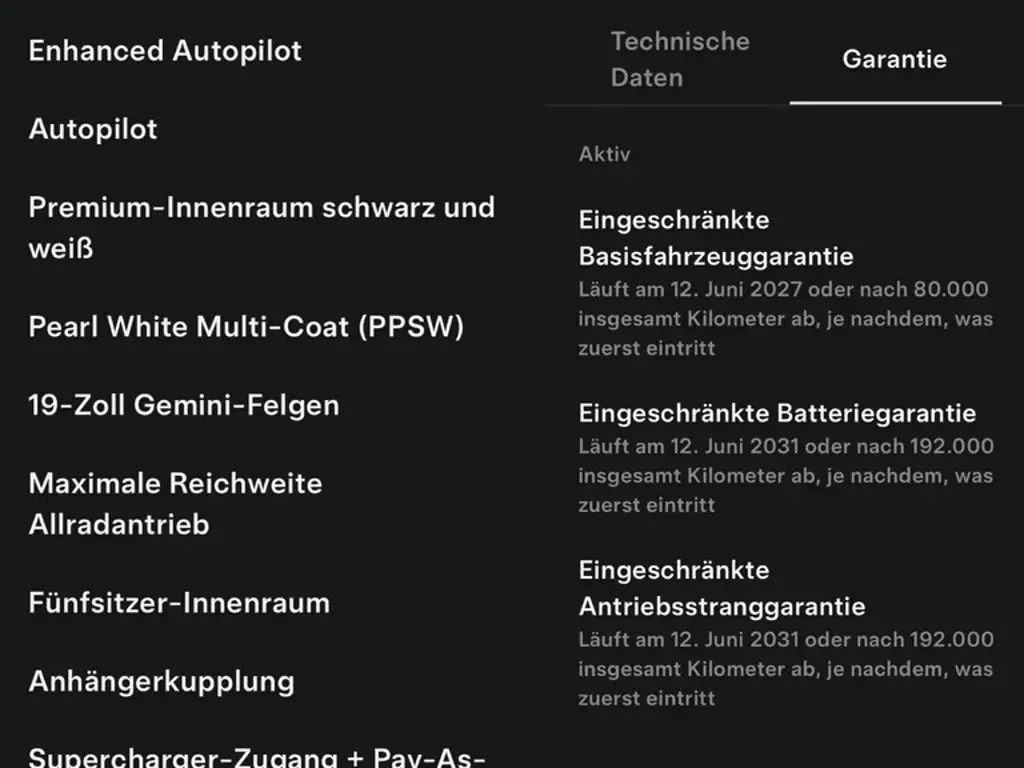
Task: Open Eingeschränkte Batteriegarantie warranty item
Action: coord(777,413)
